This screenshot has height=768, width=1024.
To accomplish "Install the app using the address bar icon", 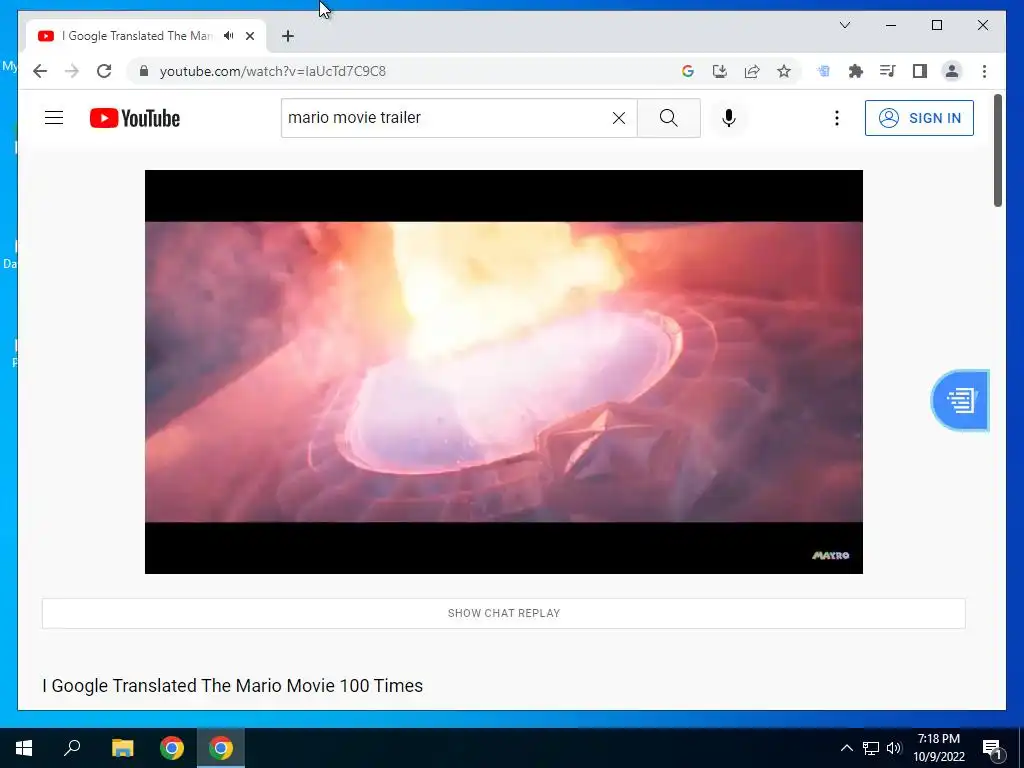I will click(720, 71).
